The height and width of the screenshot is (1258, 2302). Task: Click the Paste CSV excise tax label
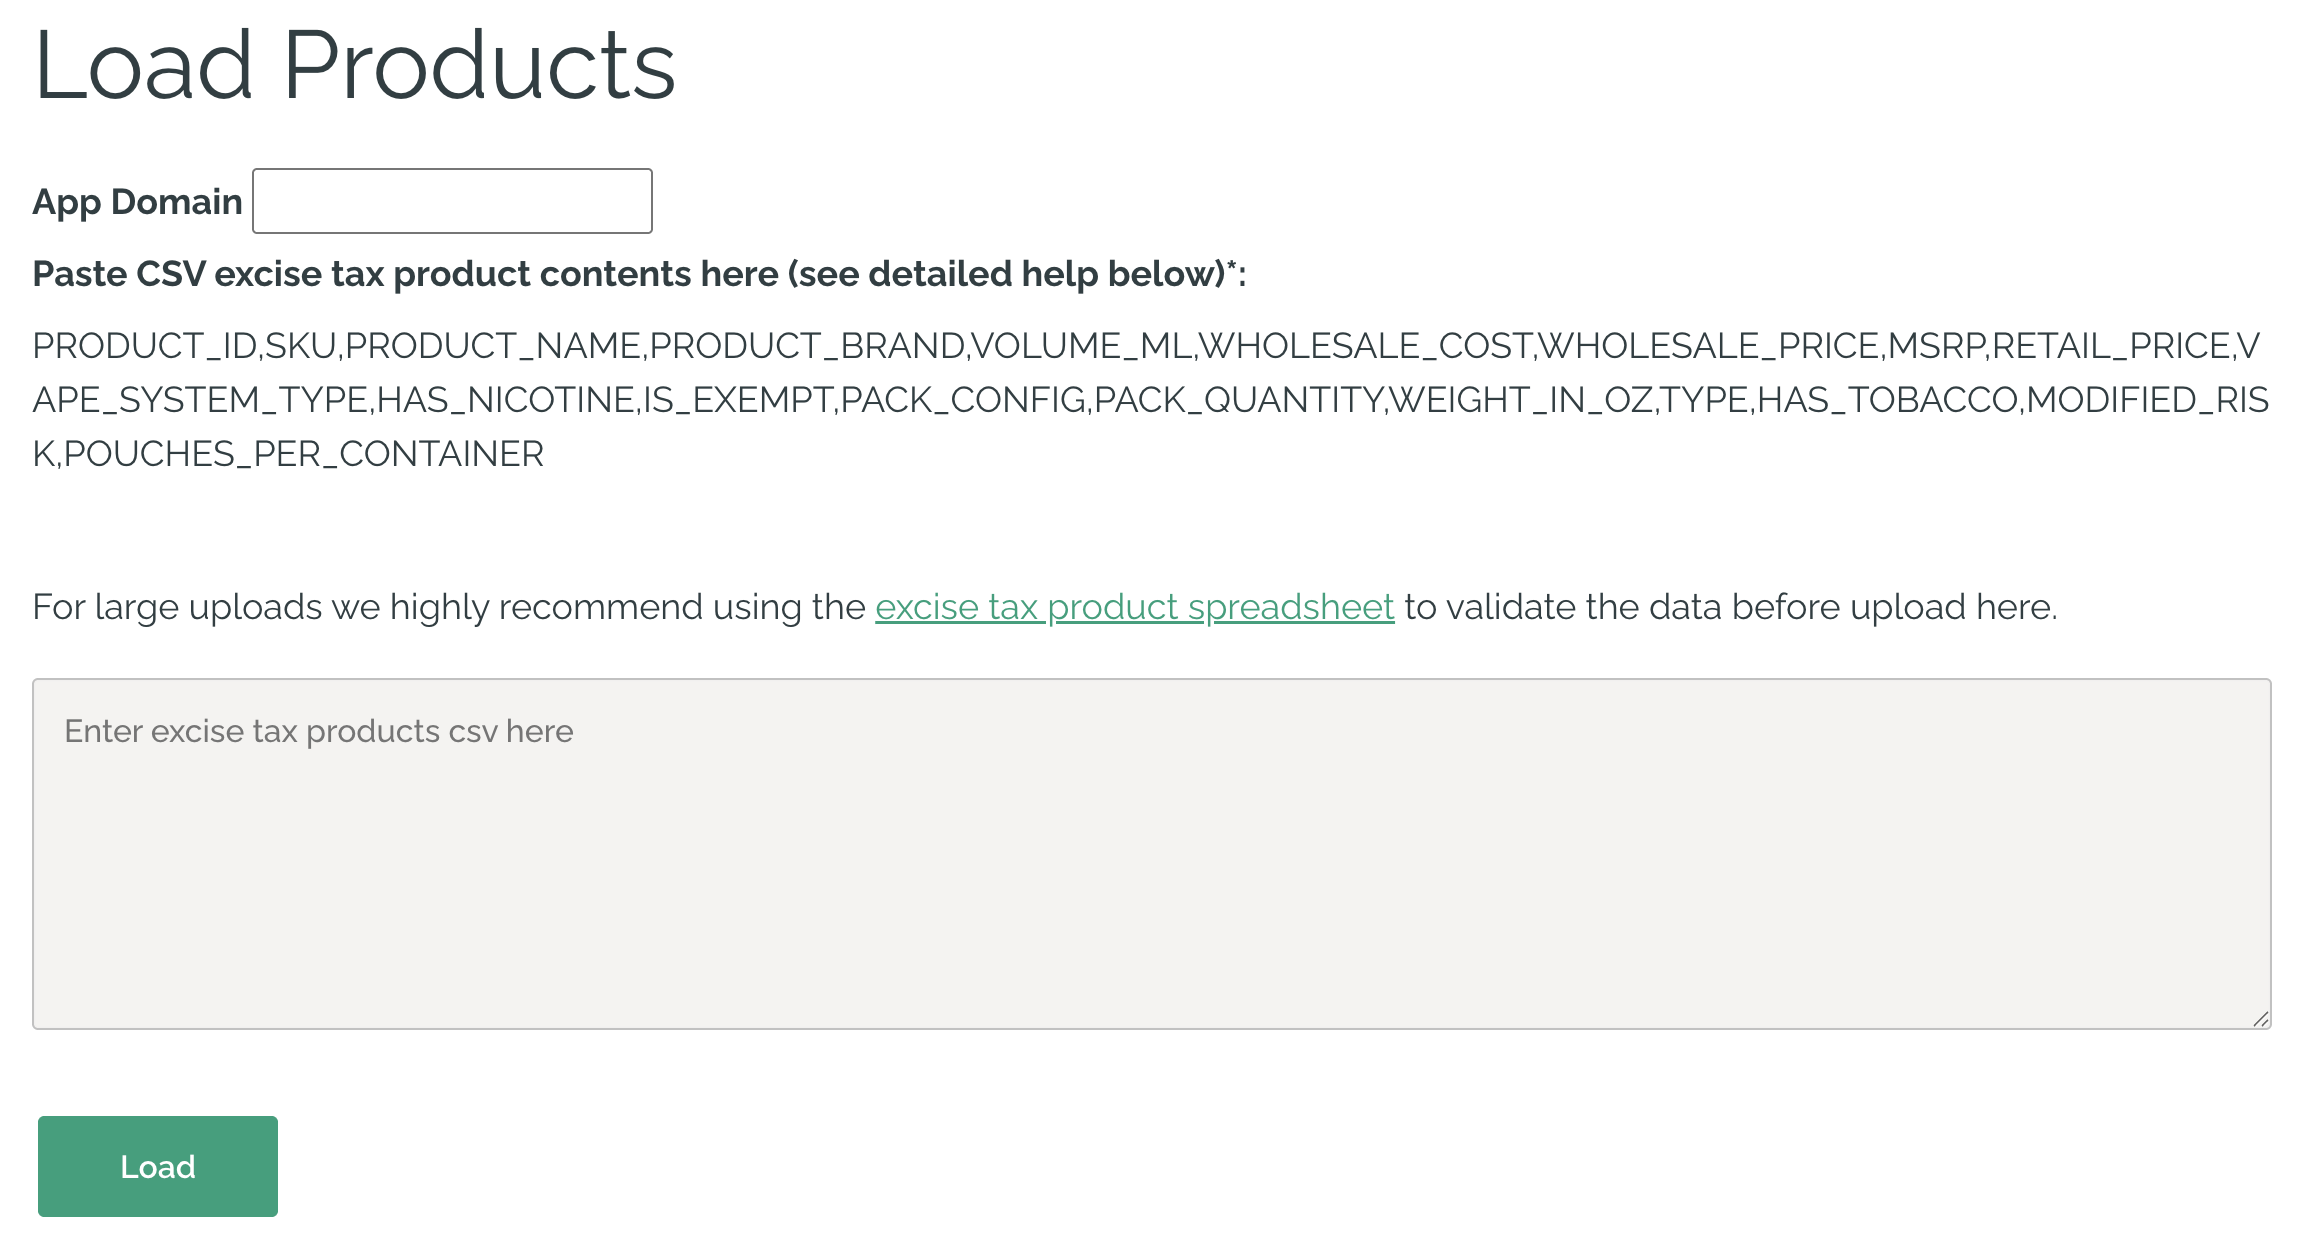pyautogui.click(x=638, y=274)
